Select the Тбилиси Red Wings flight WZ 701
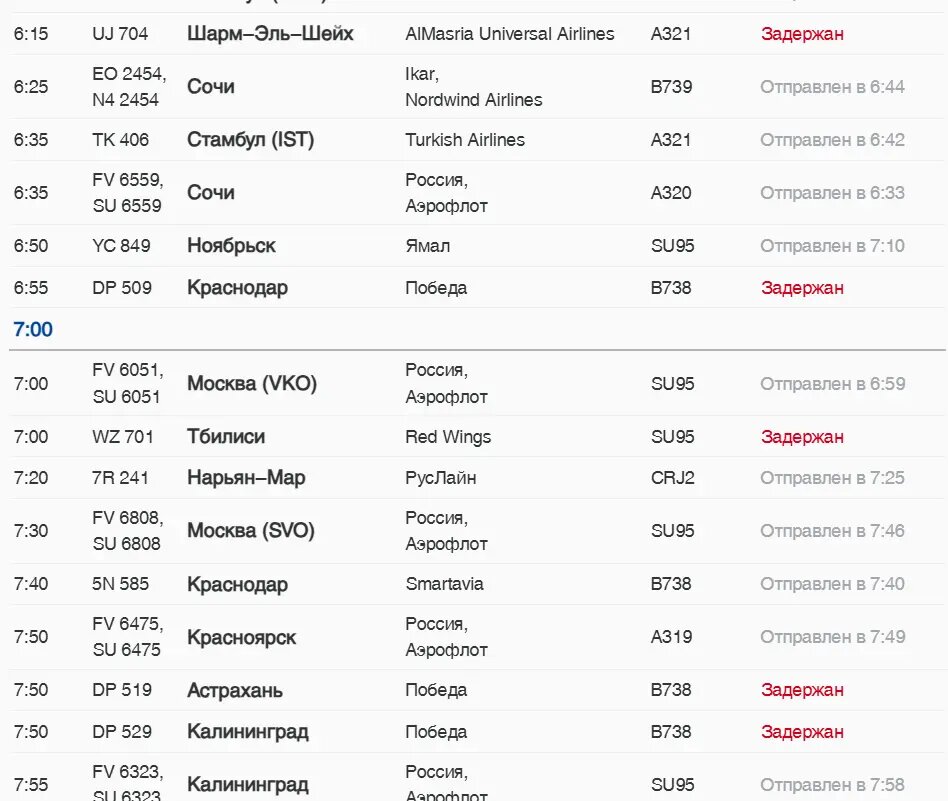Screen dimensions: 948x801 click(x=478, y=436)
